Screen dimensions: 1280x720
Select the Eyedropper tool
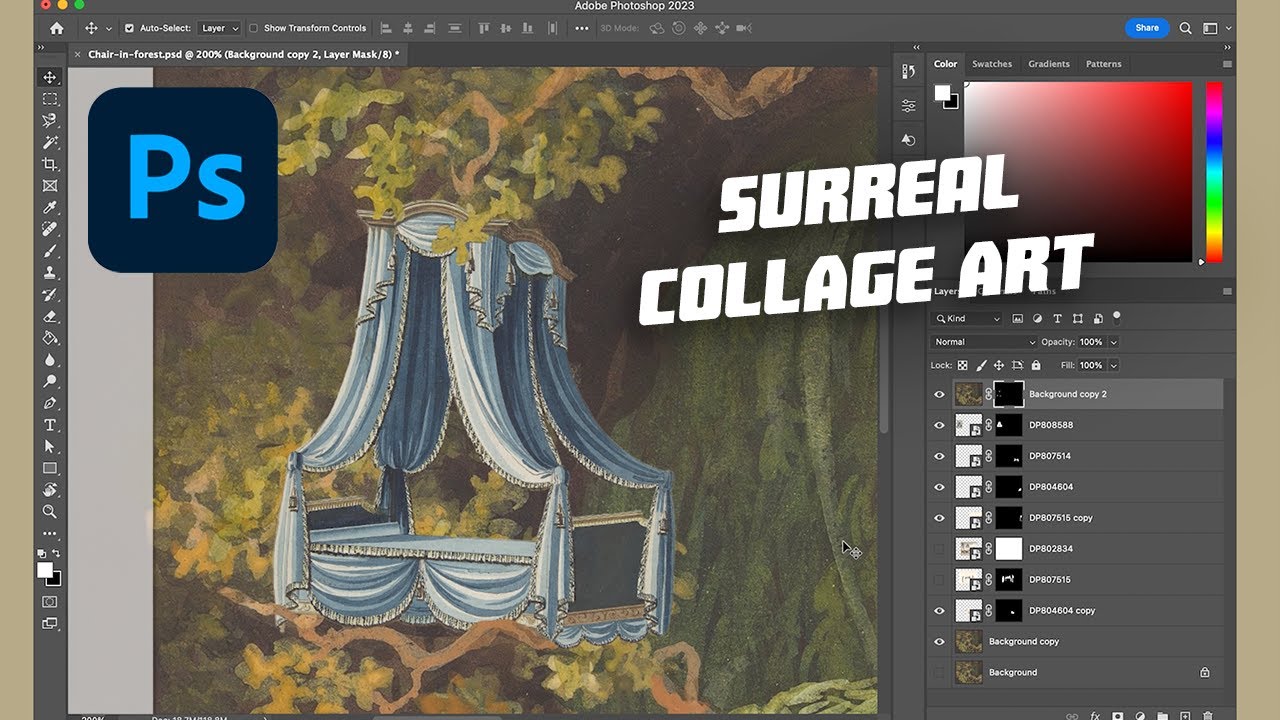(50, 208)
